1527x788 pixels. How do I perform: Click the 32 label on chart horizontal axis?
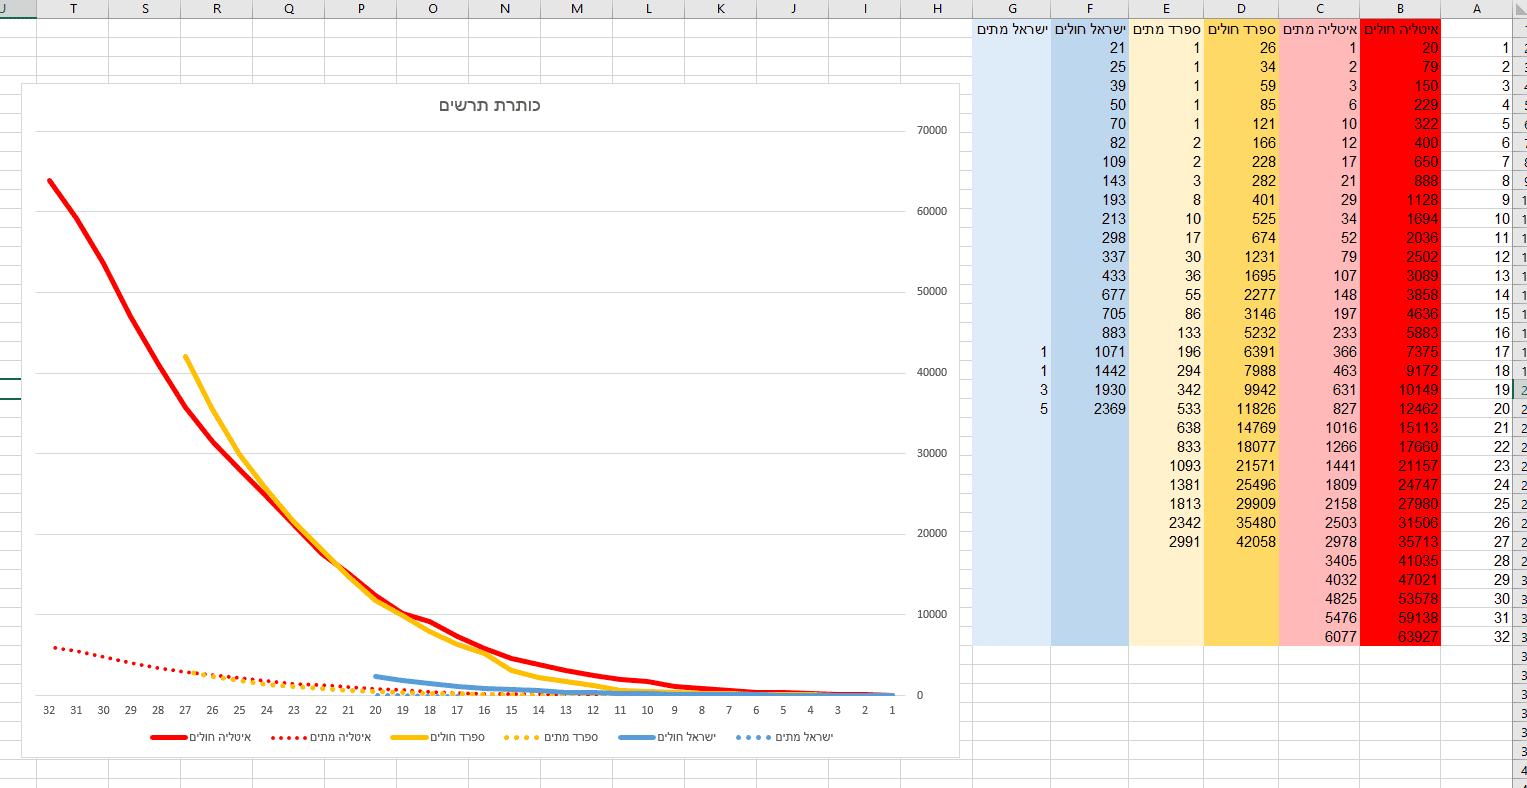click(49, 710)
